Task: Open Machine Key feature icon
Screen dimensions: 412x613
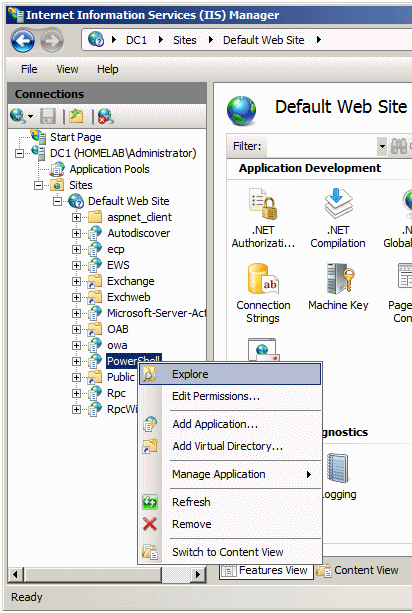Action: 339,278
